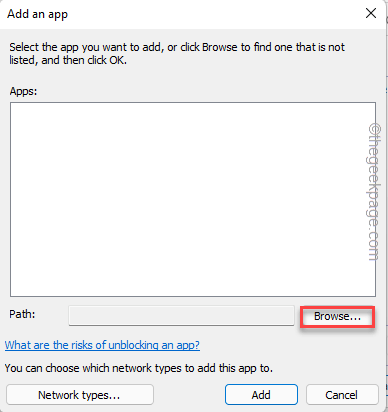The image size is (388, 412).
Task: Click the thegeekpage.com watermark text
Action: click(375, 192)
